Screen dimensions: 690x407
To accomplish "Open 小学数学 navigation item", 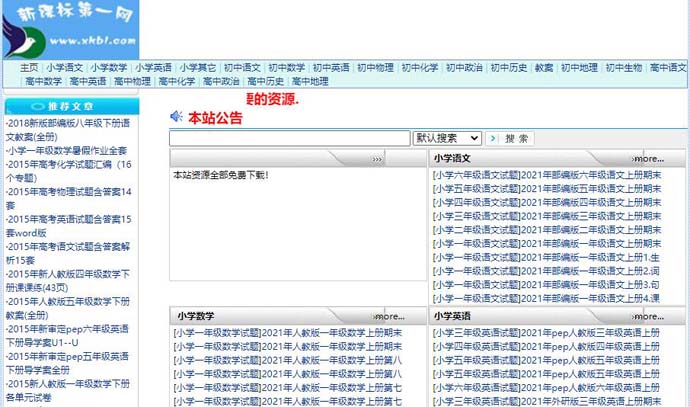I will (109, 68).
